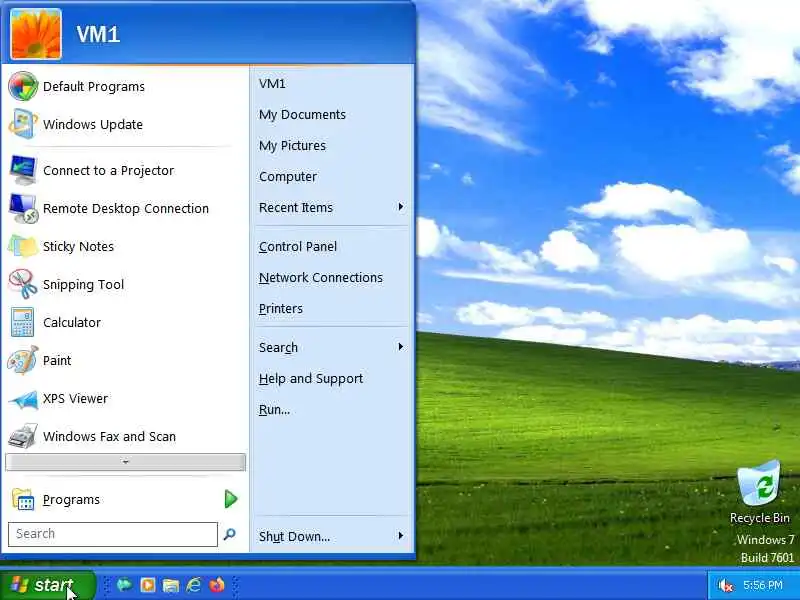Open the Recycle Bin on the desktop
Image resolution: width=800 pixels, height=600 pixels.
coord(759,492)
